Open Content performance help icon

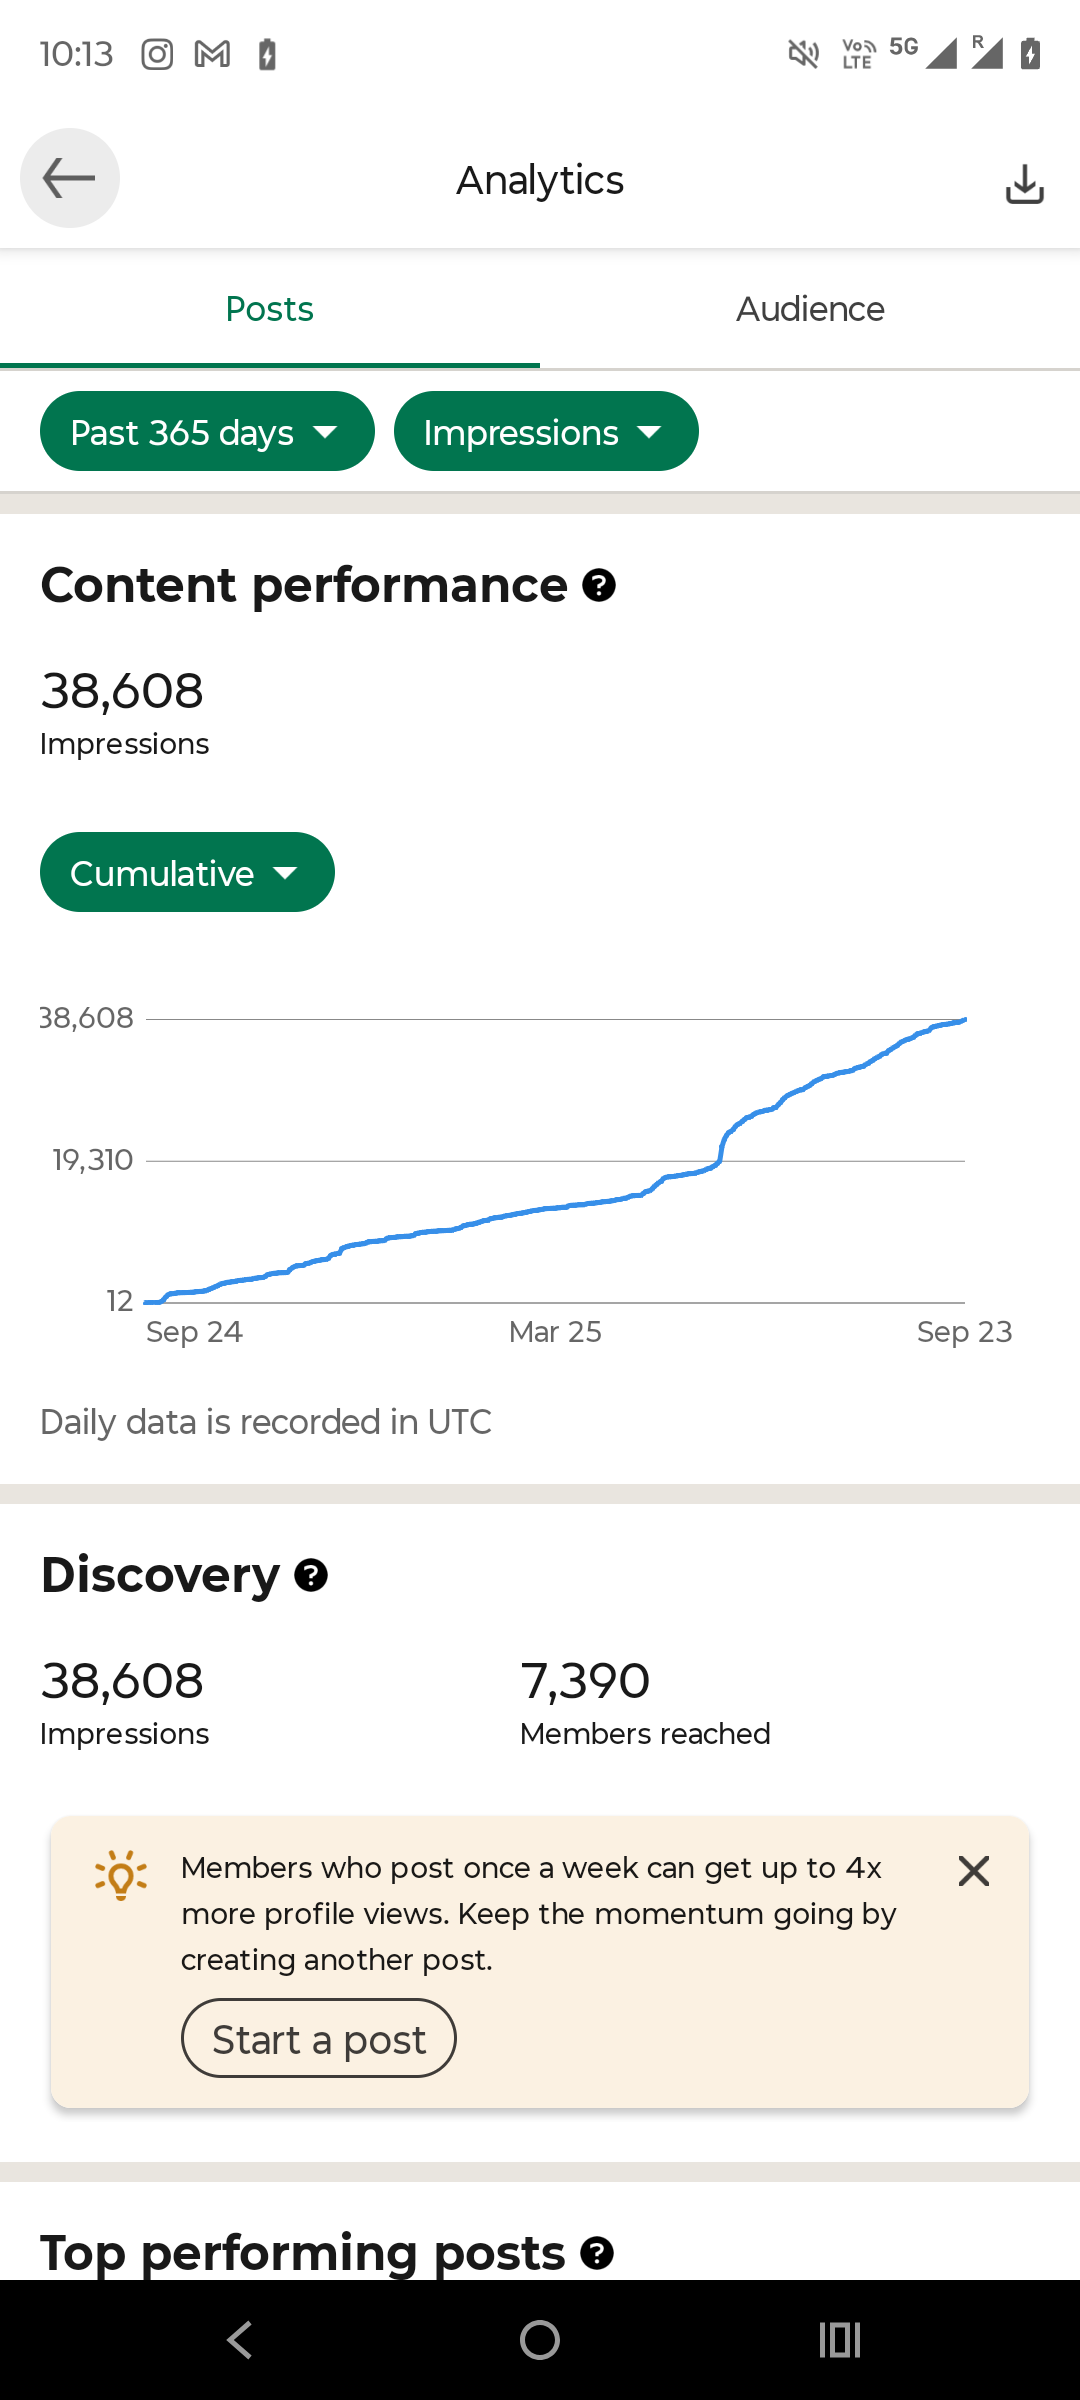coord(598,586)
